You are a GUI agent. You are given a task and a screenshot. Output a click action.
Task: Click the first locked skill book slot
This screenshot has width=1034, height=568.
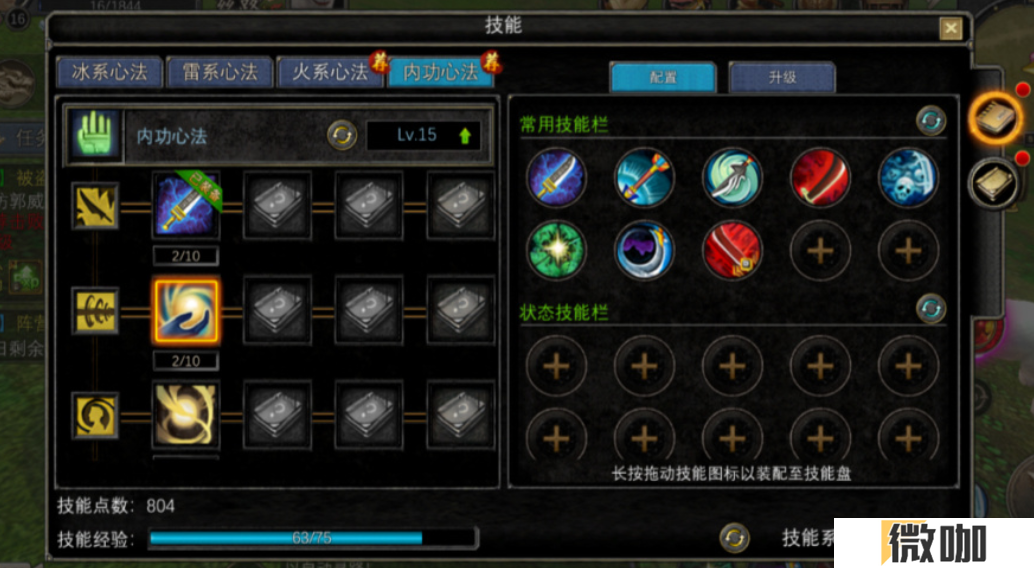tap(277, 206)
